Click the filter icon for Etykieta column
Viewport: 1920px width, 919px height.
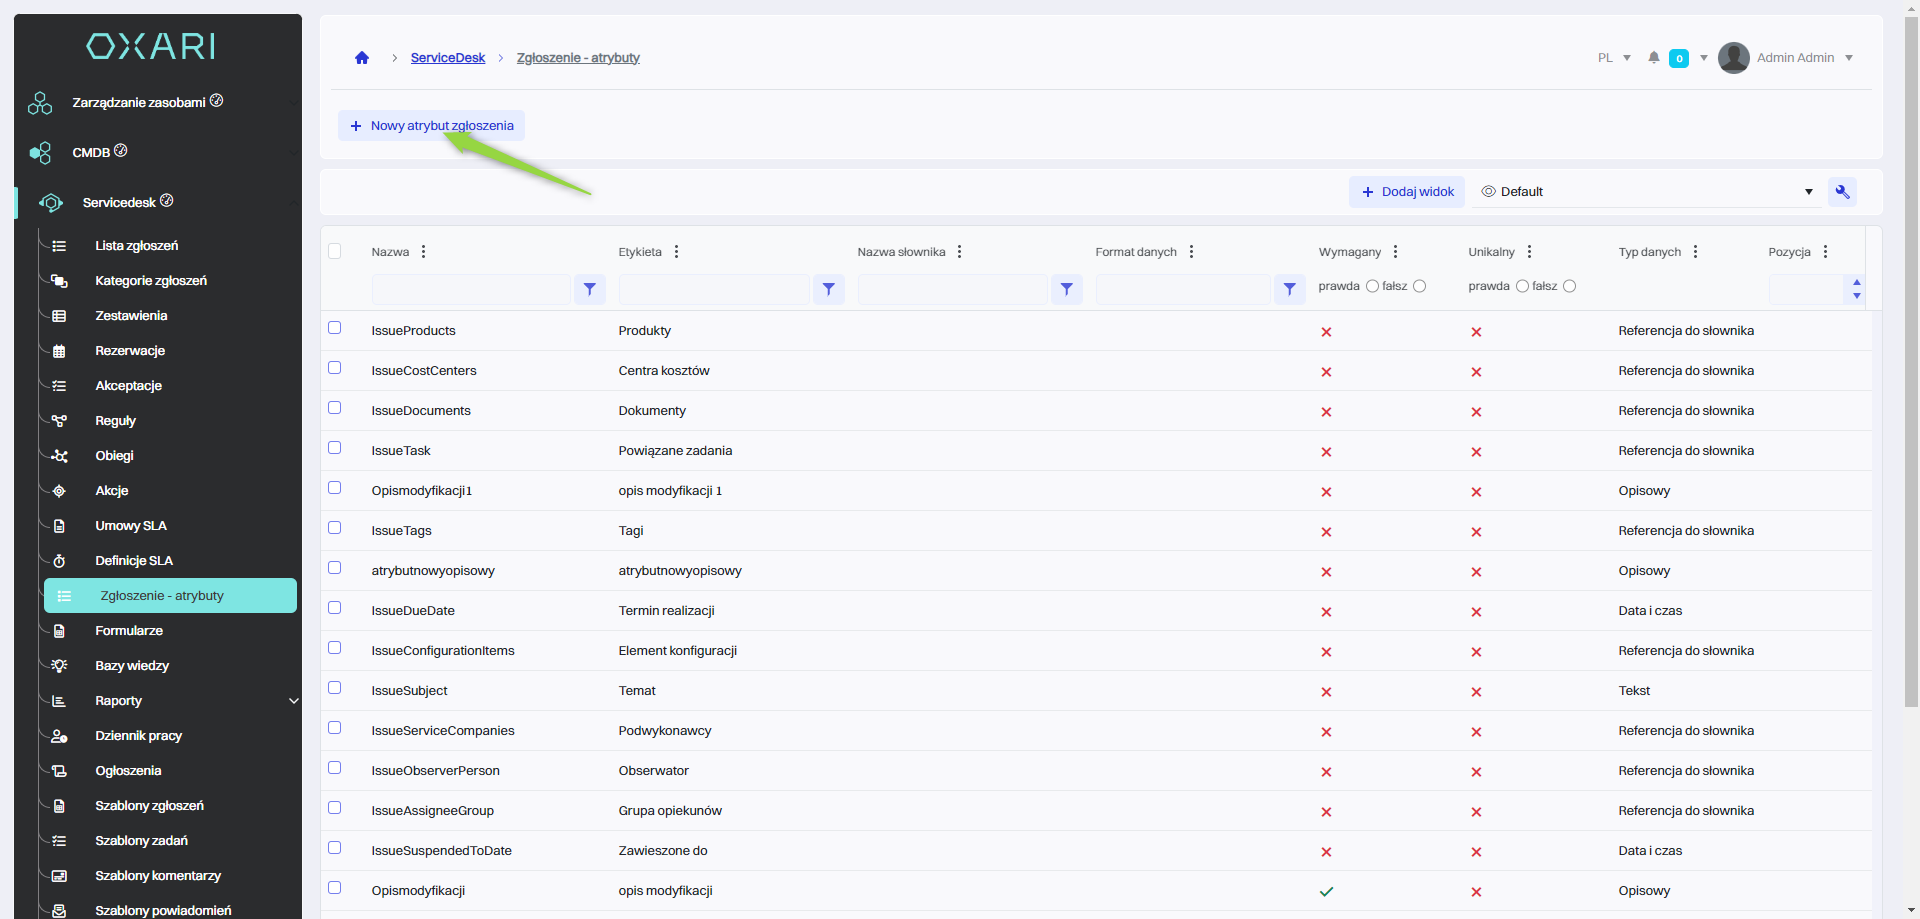[829, 289]
